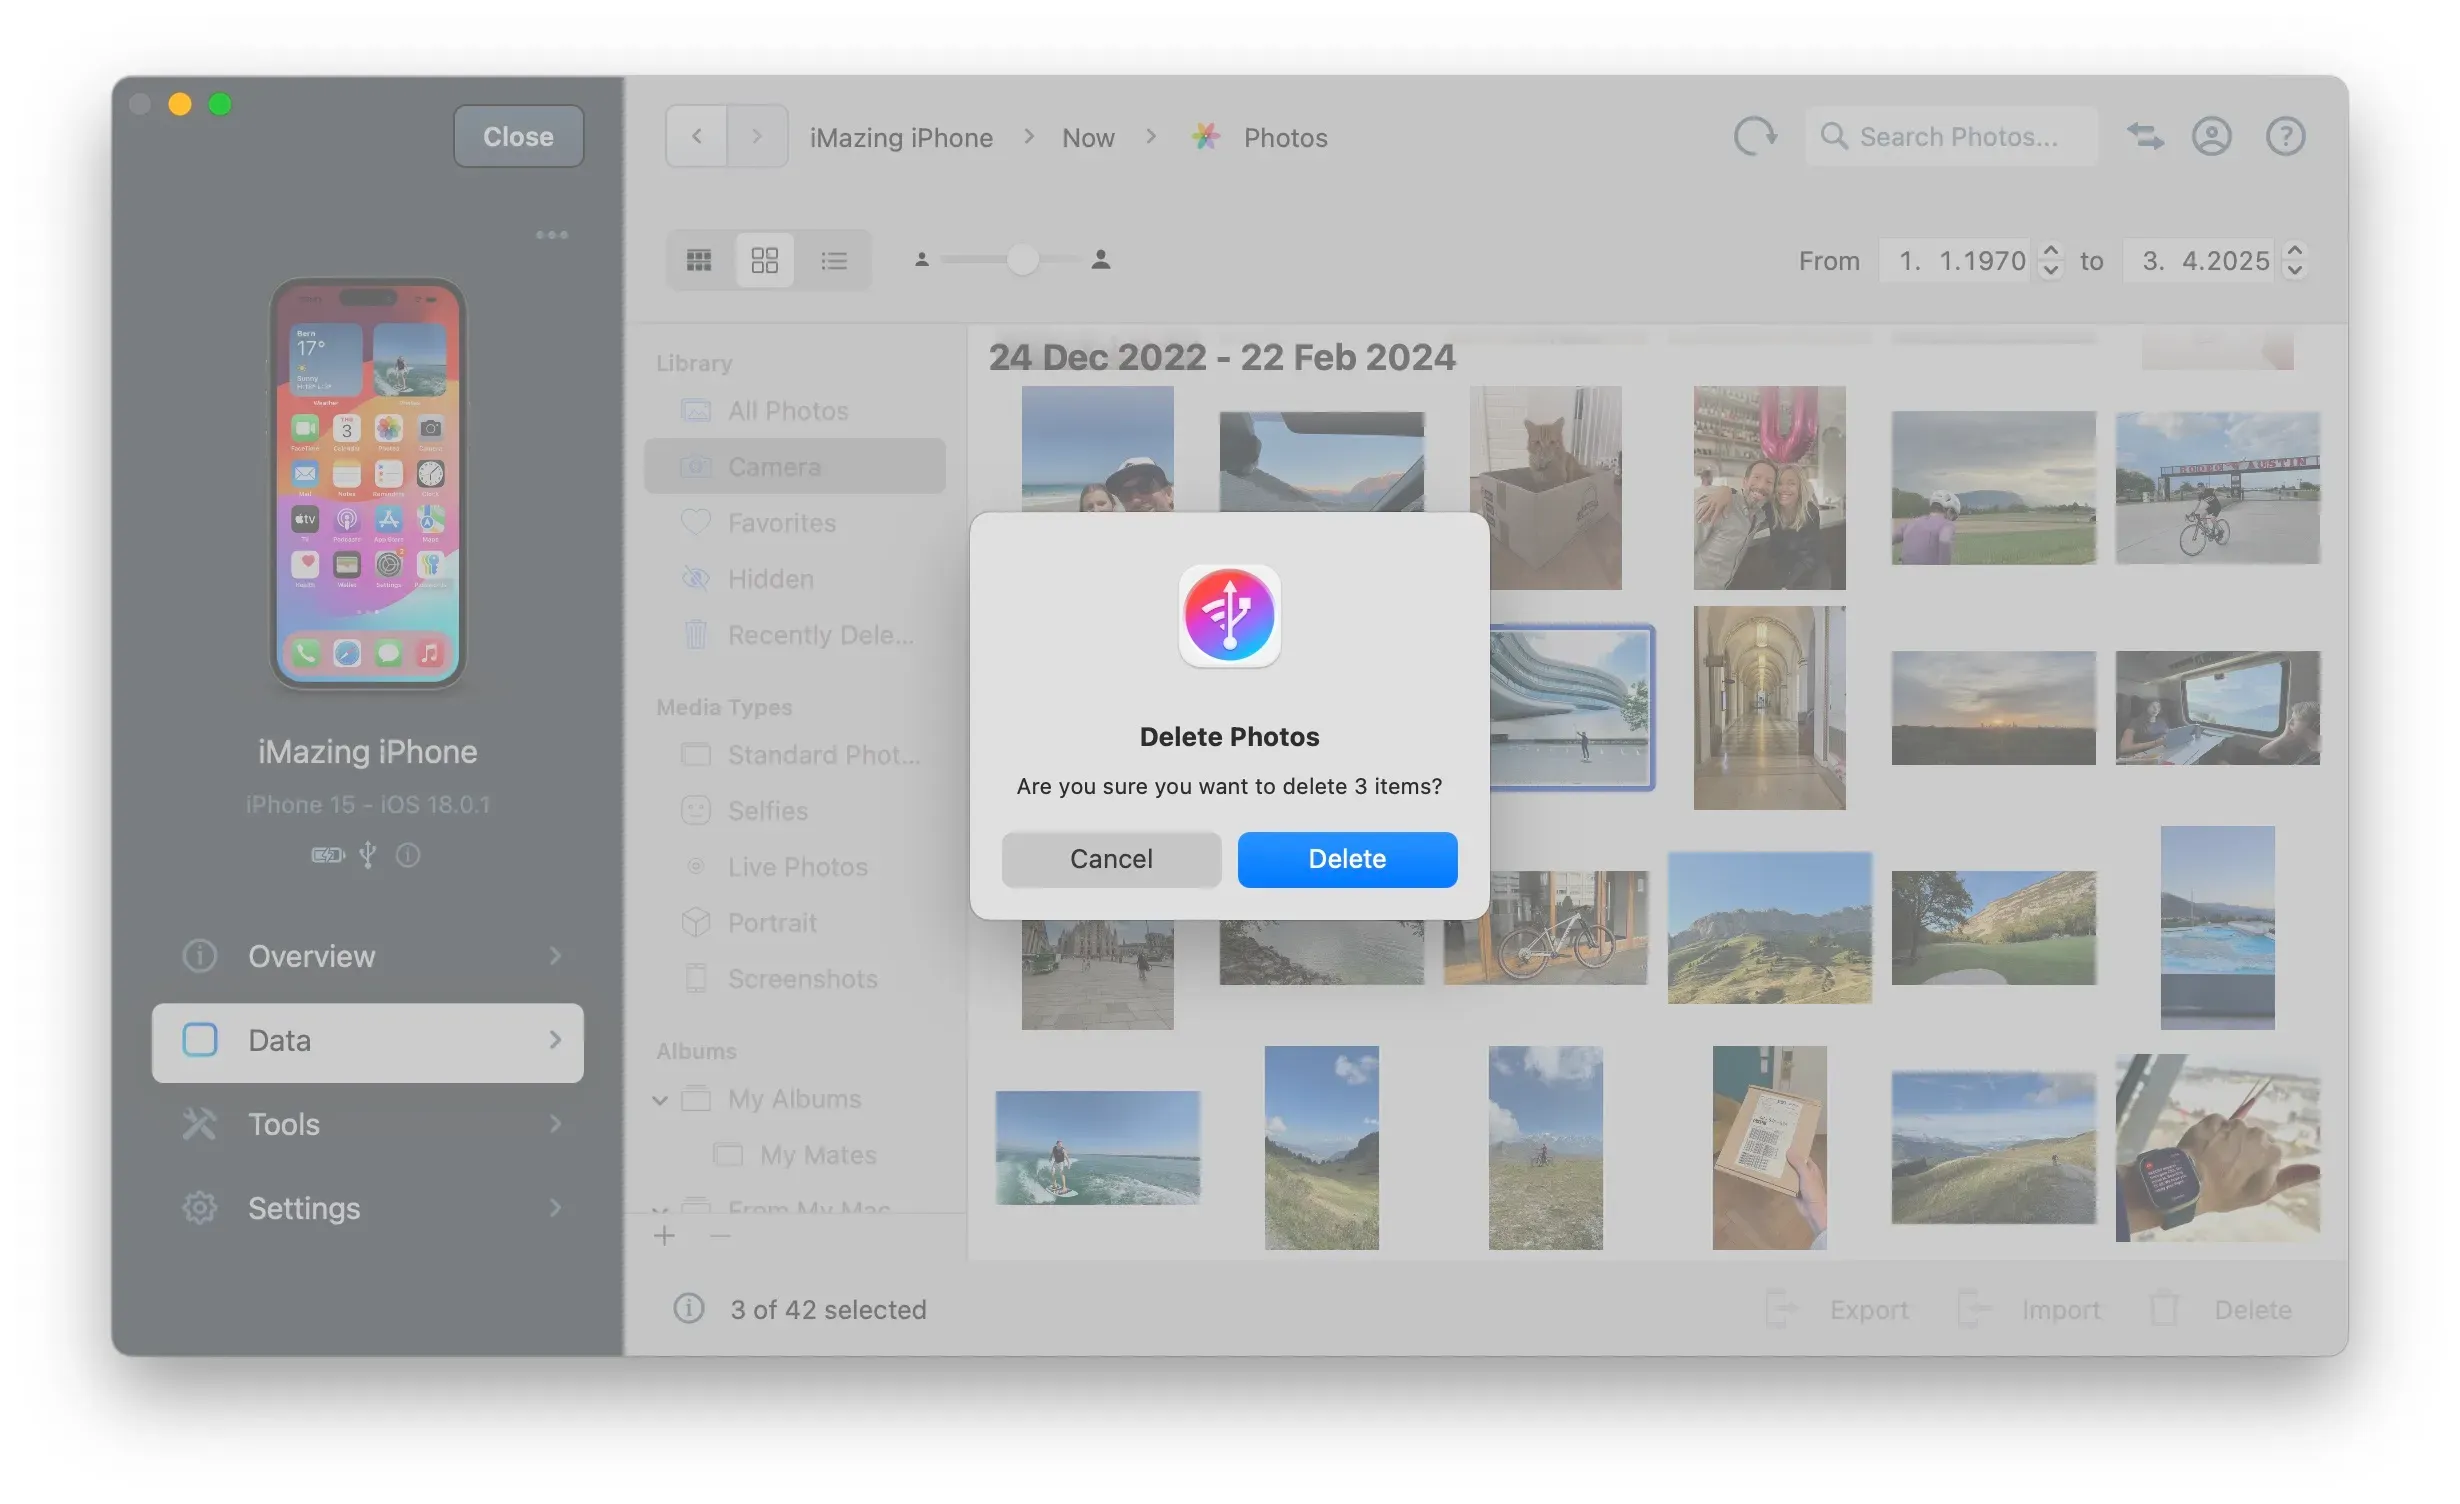Collapse the My Albums tree
This screenshot has width=2460, height=1504.
[661, 1099]
